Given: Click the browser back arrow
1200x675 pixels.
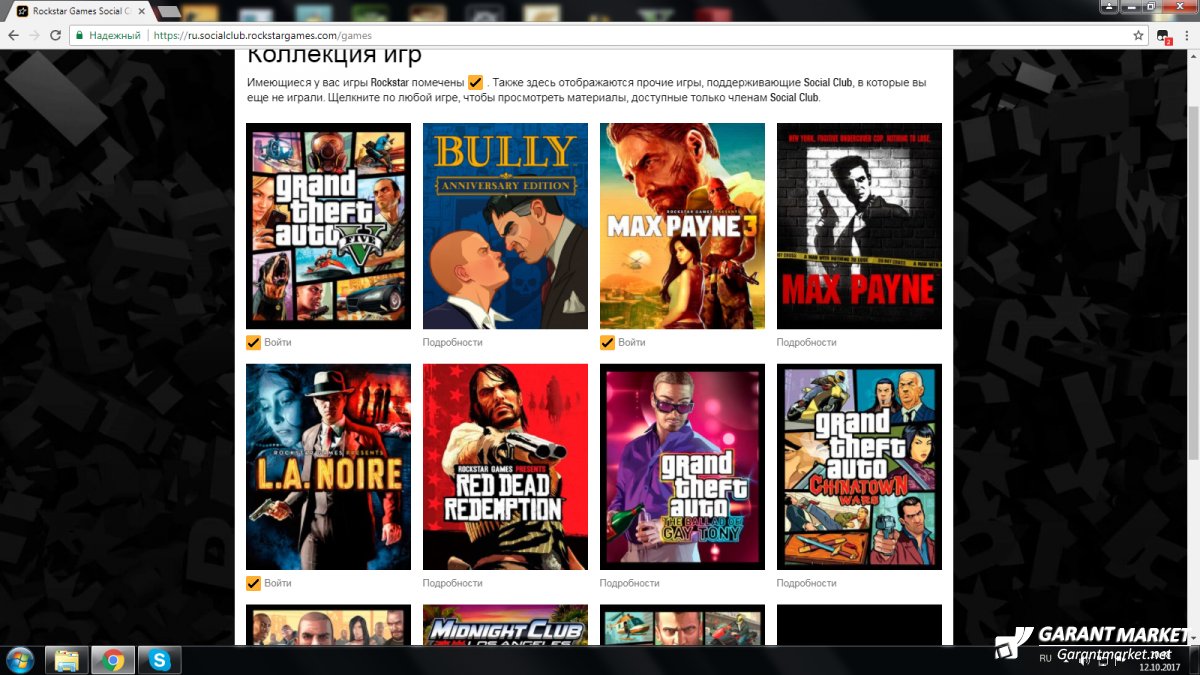Looking at the screenshot, I should (x=13, y=34).
